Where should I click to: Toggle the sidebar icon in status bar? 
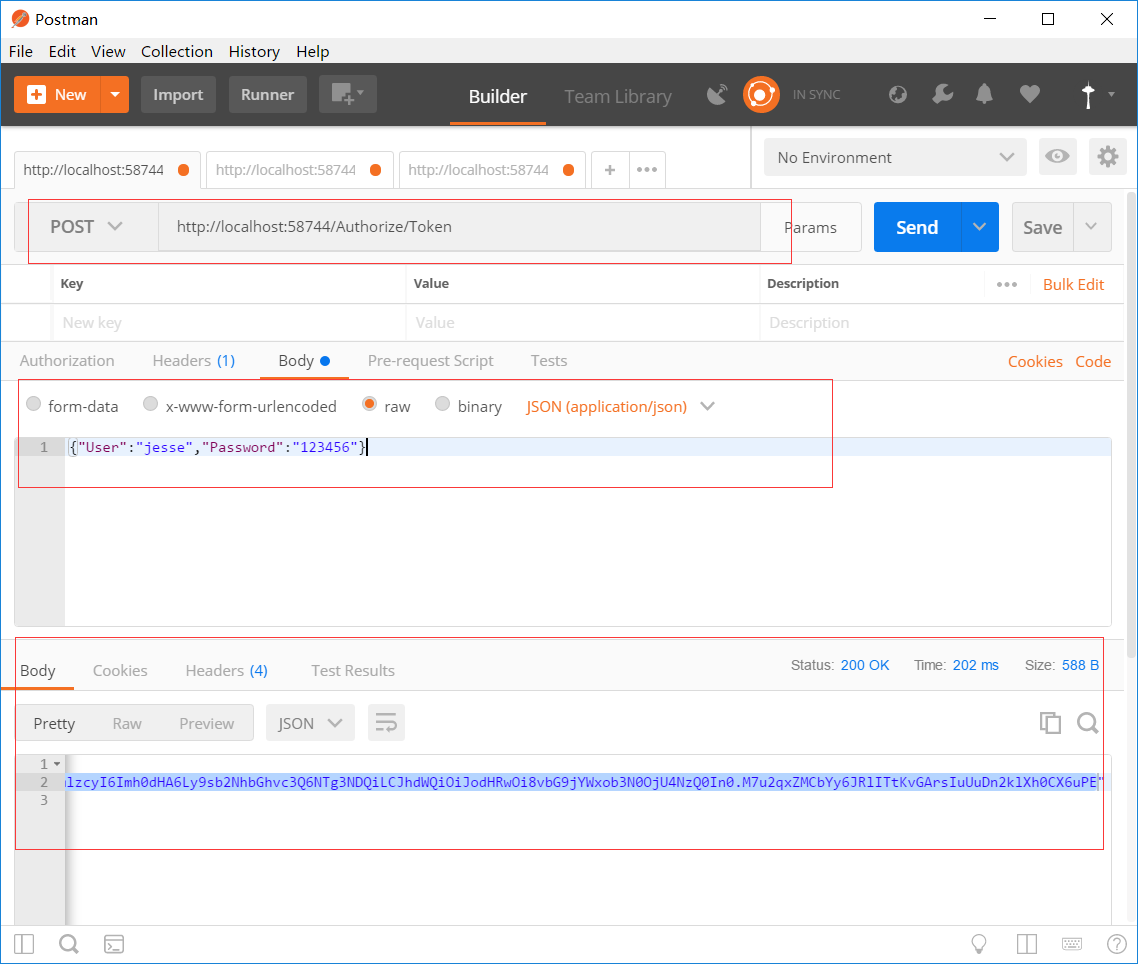(x=24, y=944)
